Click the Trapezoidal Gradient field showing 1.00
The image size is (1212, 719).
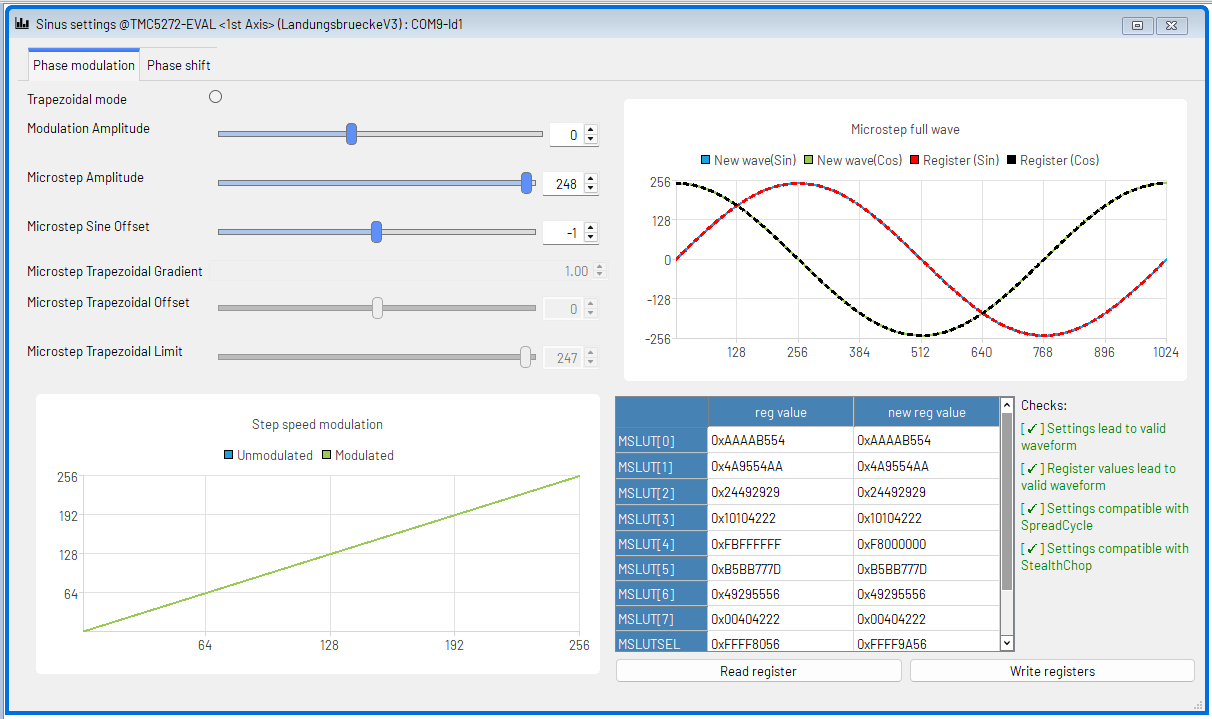coord(576,271)
